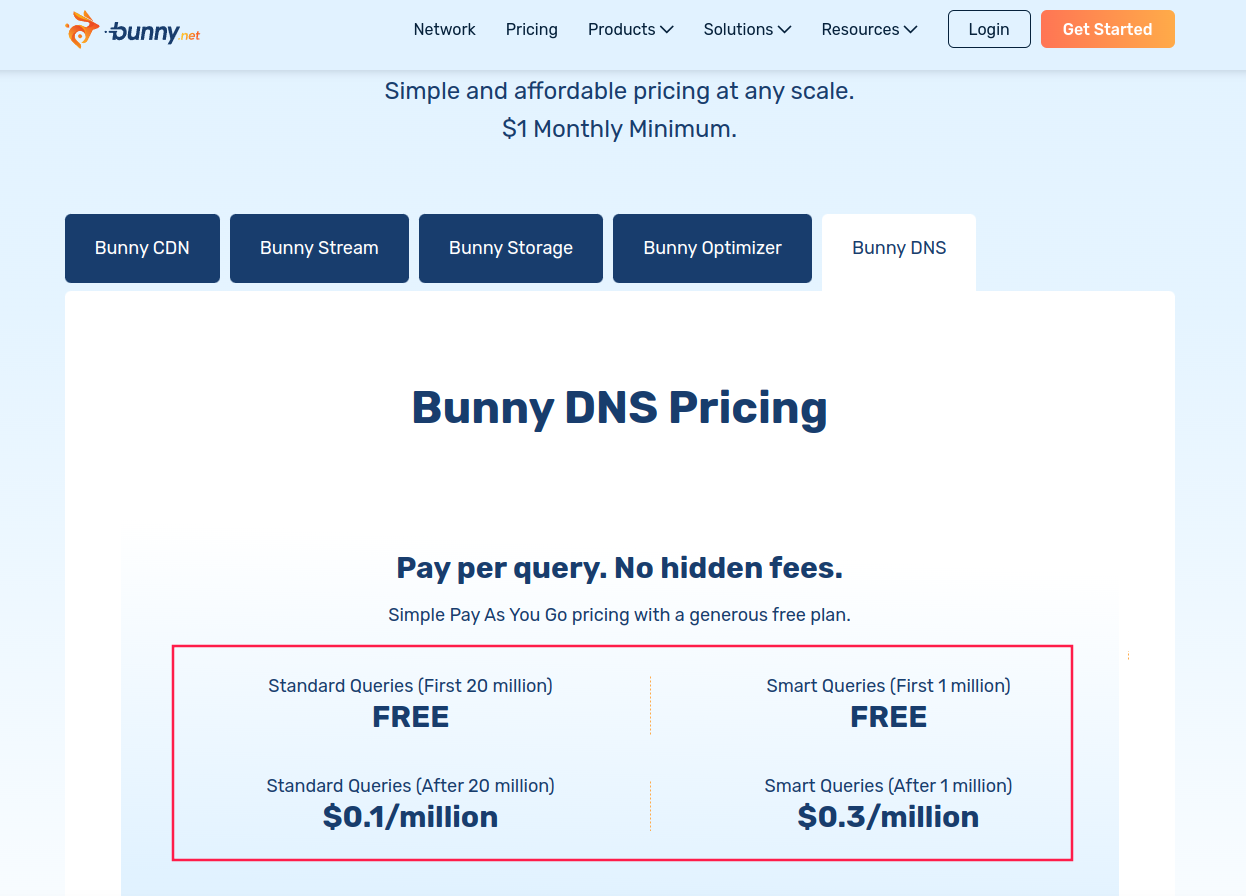This screenshot has width=1246, height=896.
Task: Open the Network page link
Action: click(444, 29)
